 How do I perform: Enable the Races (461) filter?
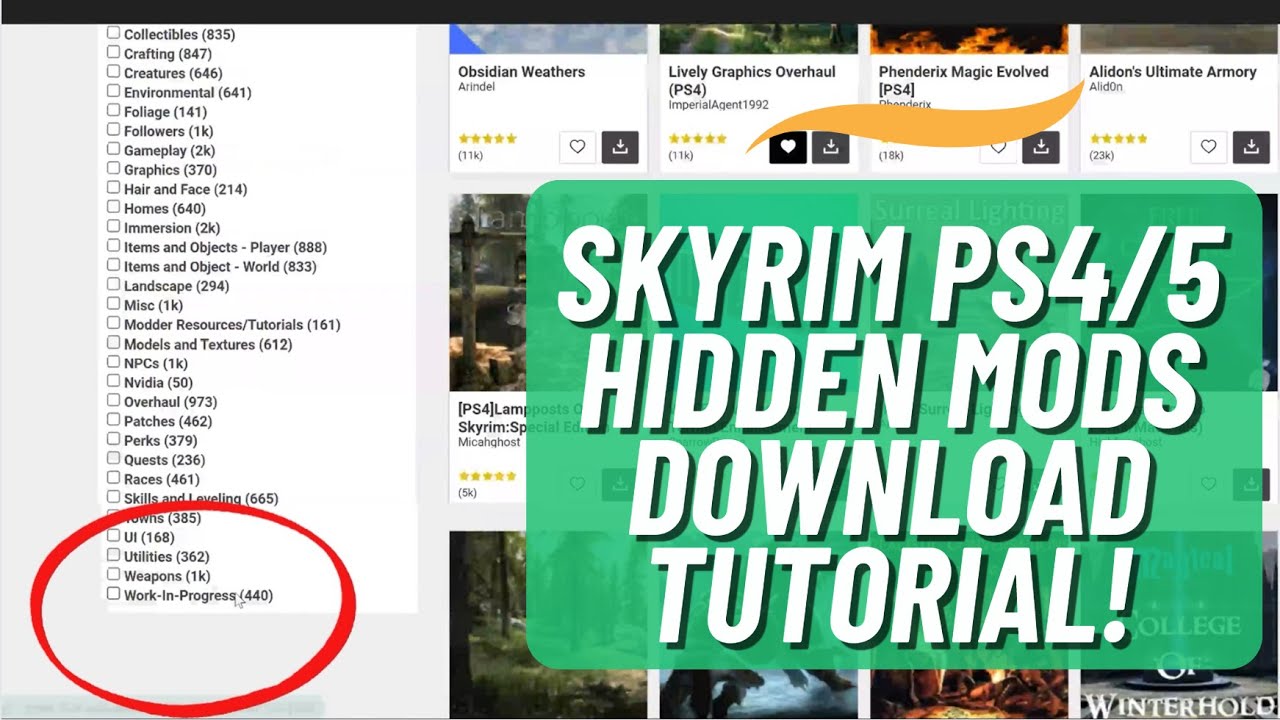tap(114, 478)
